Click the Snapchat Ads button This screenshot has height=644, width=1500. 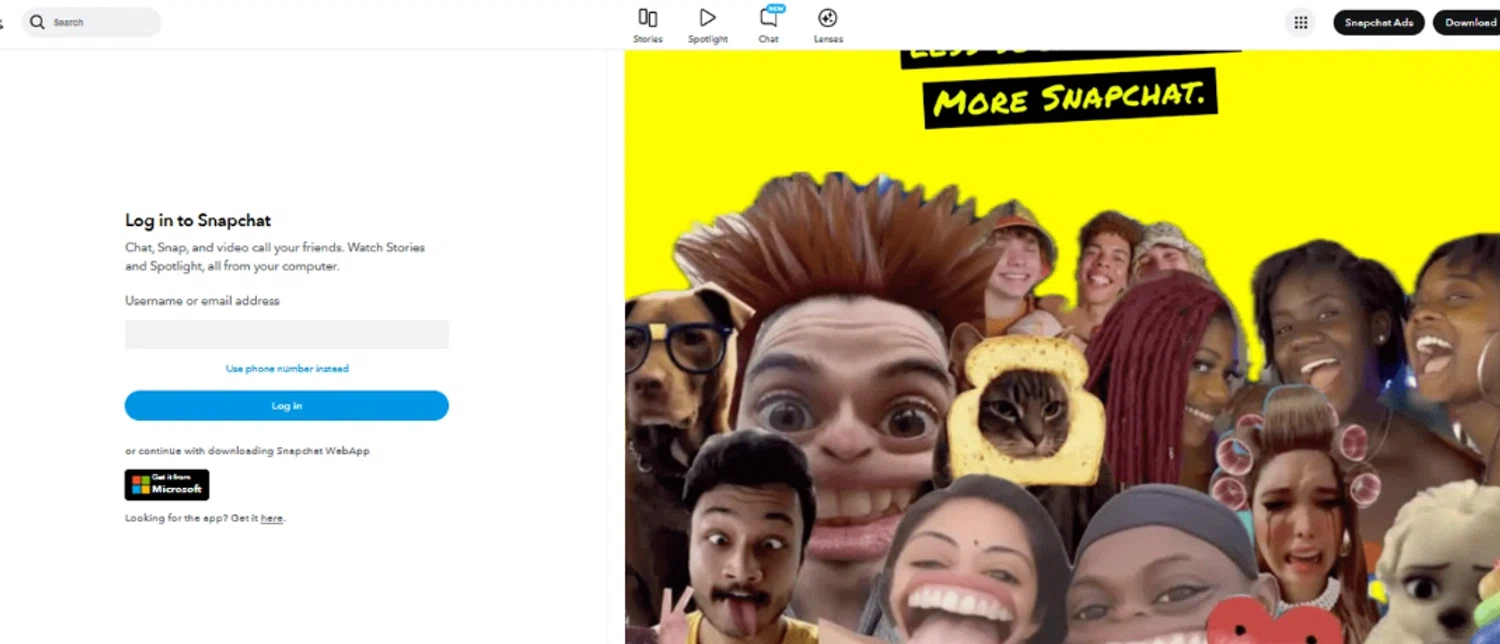(x=1378, y=22)
